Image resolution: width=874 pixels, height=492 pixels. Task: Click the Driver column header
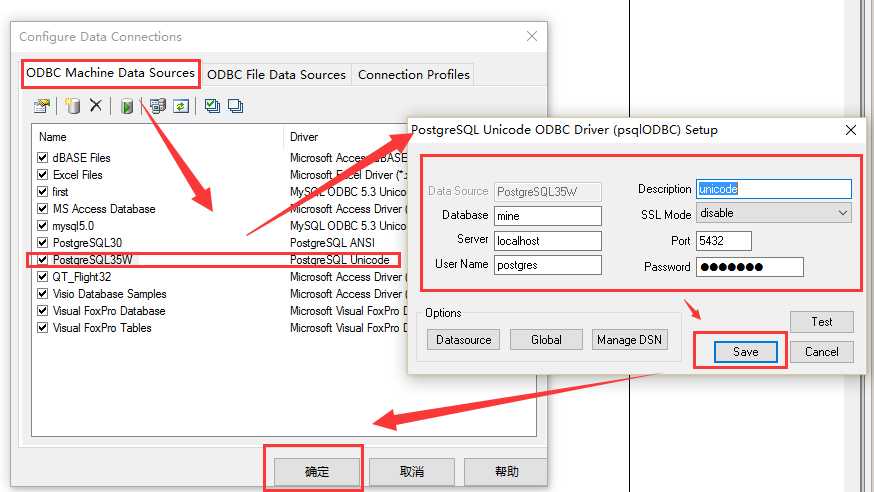pos(304,137)
